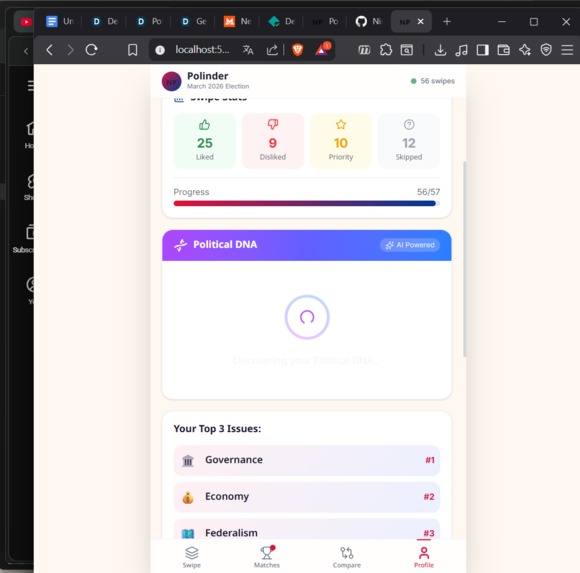580x573 pixels.
Task: Switch to the Google Docs 'Un' tab
Action: tap(60, 21)
